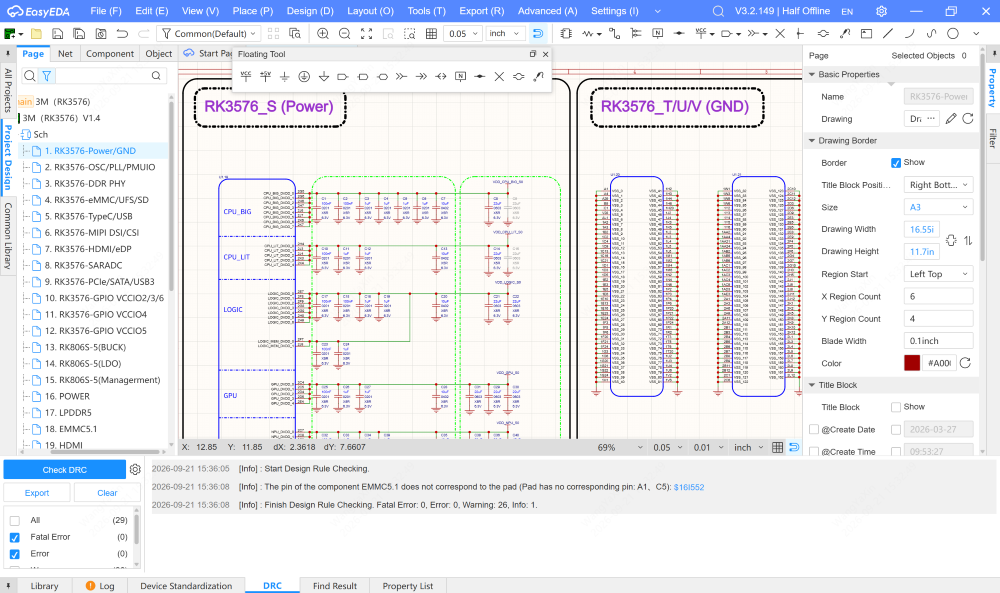This screenshot has width=1000, height=593.
Task: Click the DRC Clear button
Action: (107, 493)
